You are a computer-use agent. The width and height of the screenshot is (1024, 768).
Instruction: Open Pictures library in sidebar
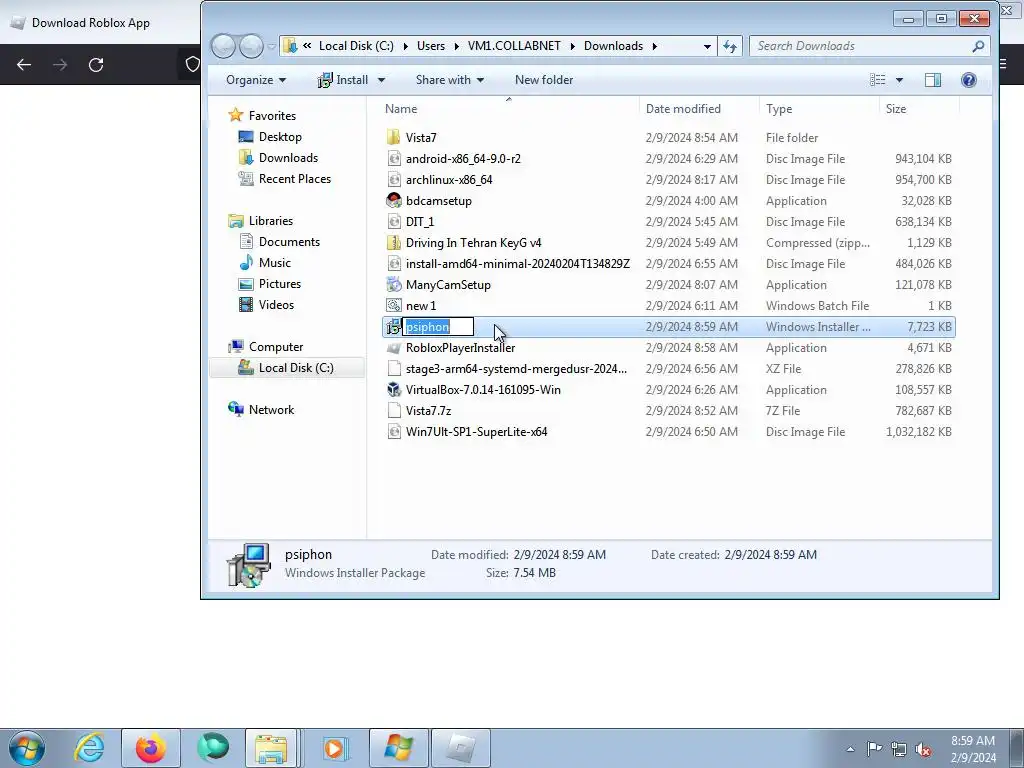(x=280, y=284)
